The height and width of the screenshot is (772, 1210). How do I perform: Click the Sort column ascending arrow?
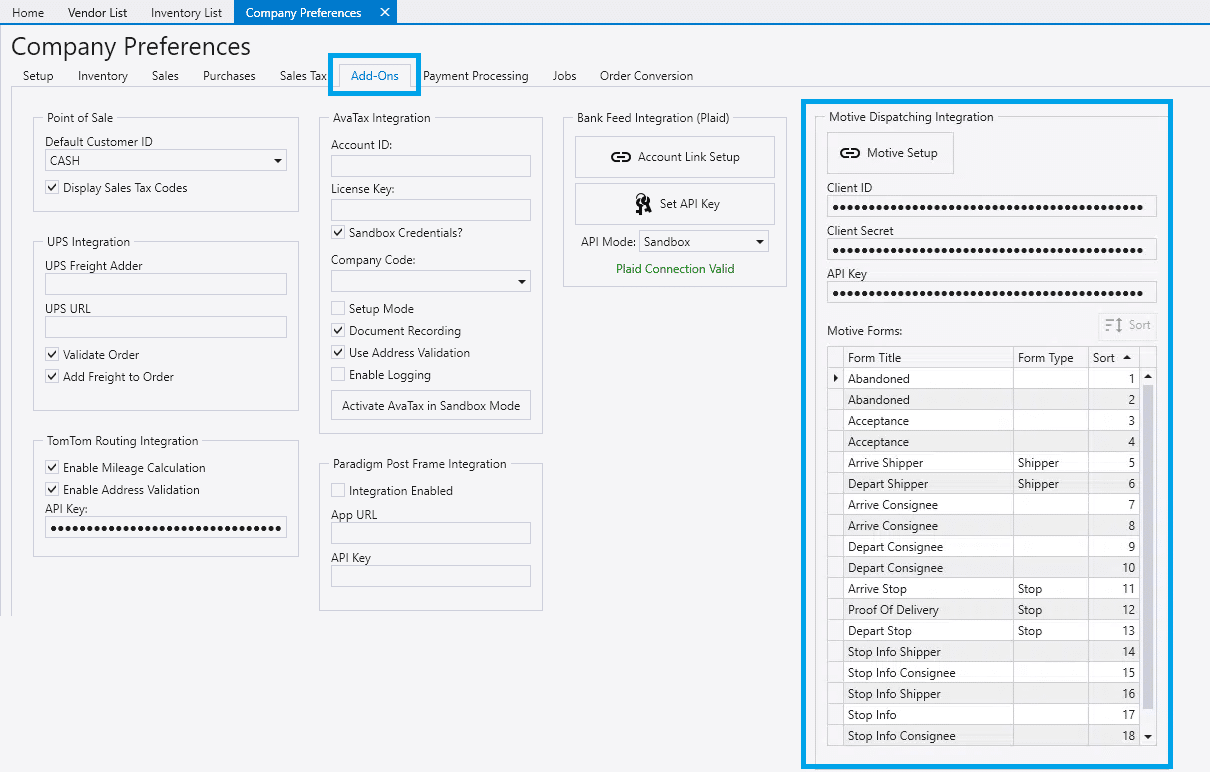point(1127,357)
